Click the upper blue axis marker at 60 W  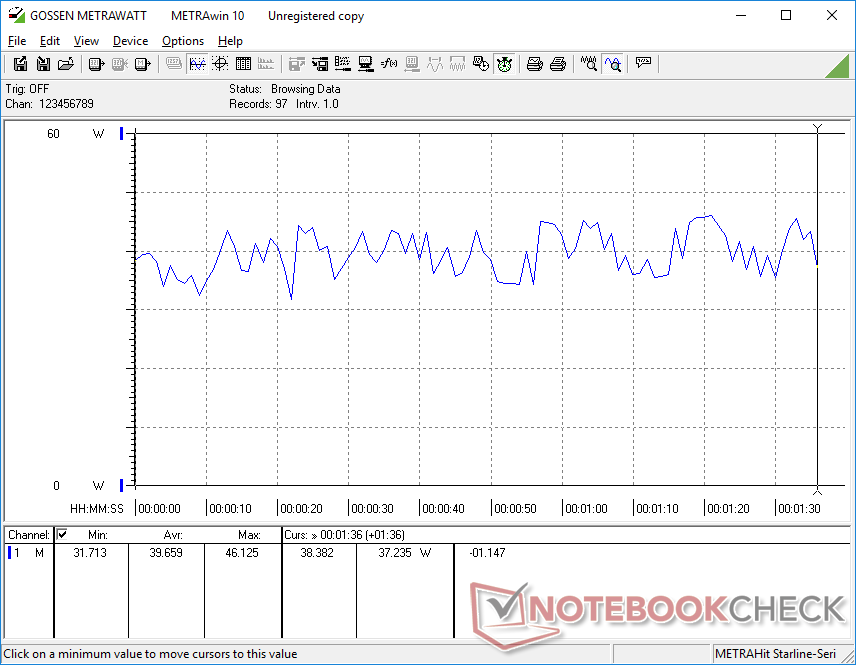(122, 133)
